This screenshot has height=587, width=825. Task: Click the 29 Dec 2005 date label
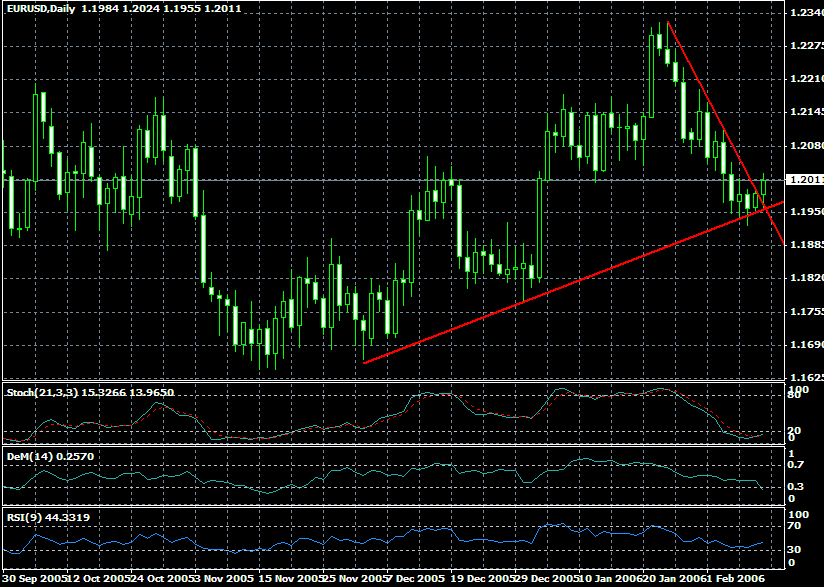click(547, 578)
